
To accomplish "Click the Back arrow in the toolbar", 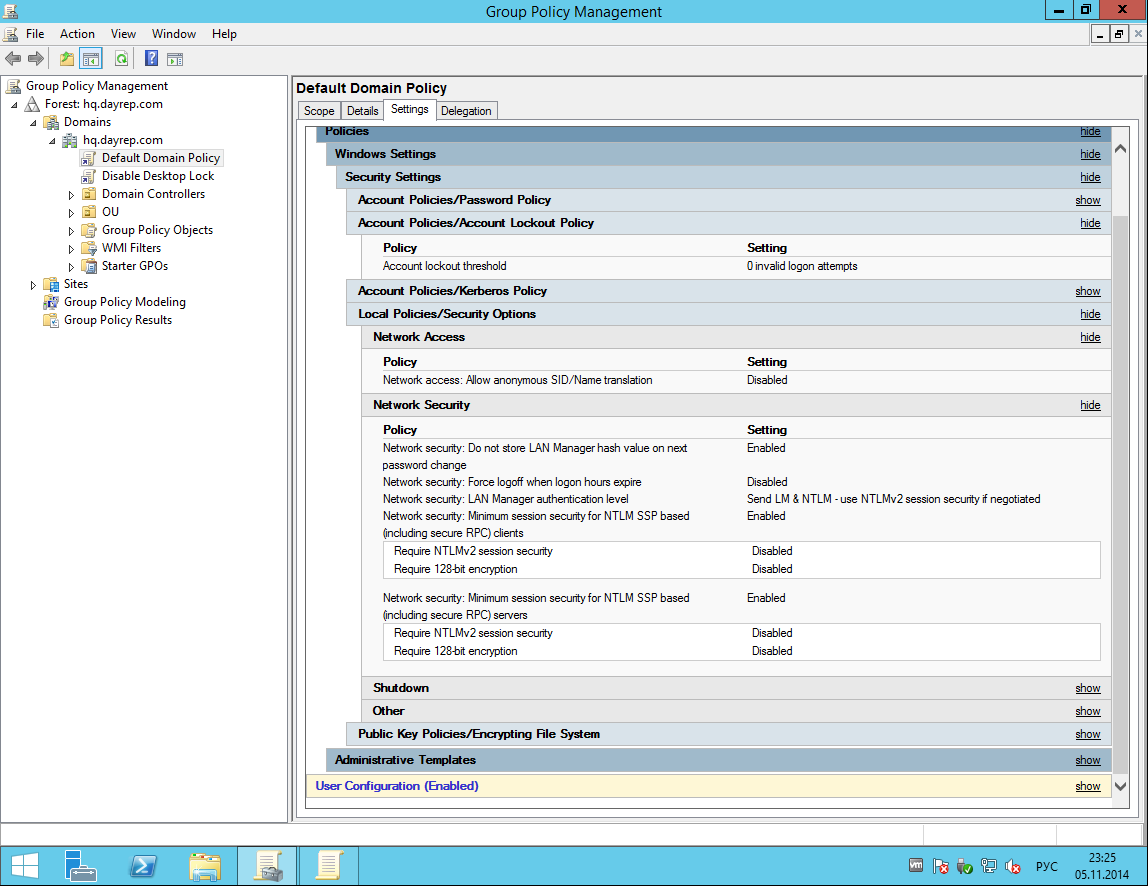I will 13,59.
